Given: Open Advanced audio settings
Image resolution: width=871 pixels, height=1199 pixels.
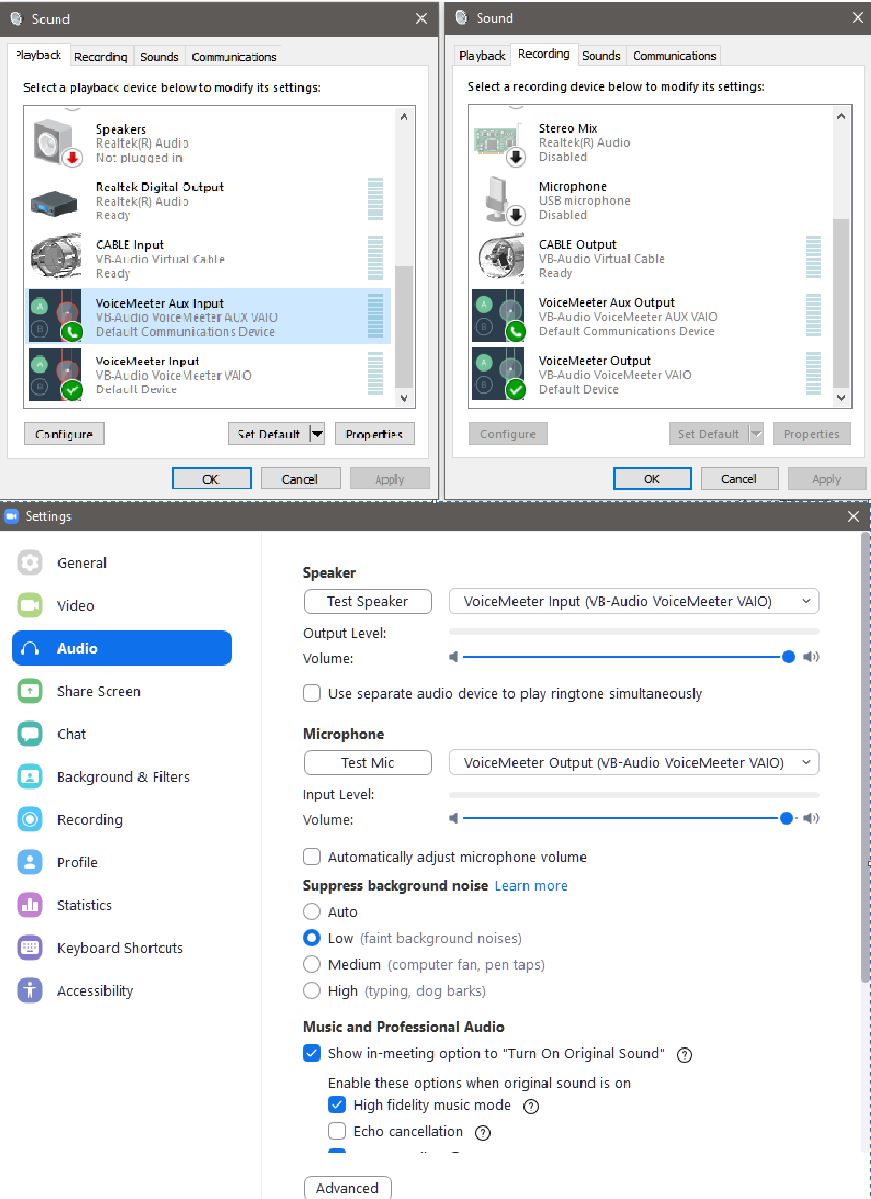Looking at the screenshot, I should pos(347,1188).
